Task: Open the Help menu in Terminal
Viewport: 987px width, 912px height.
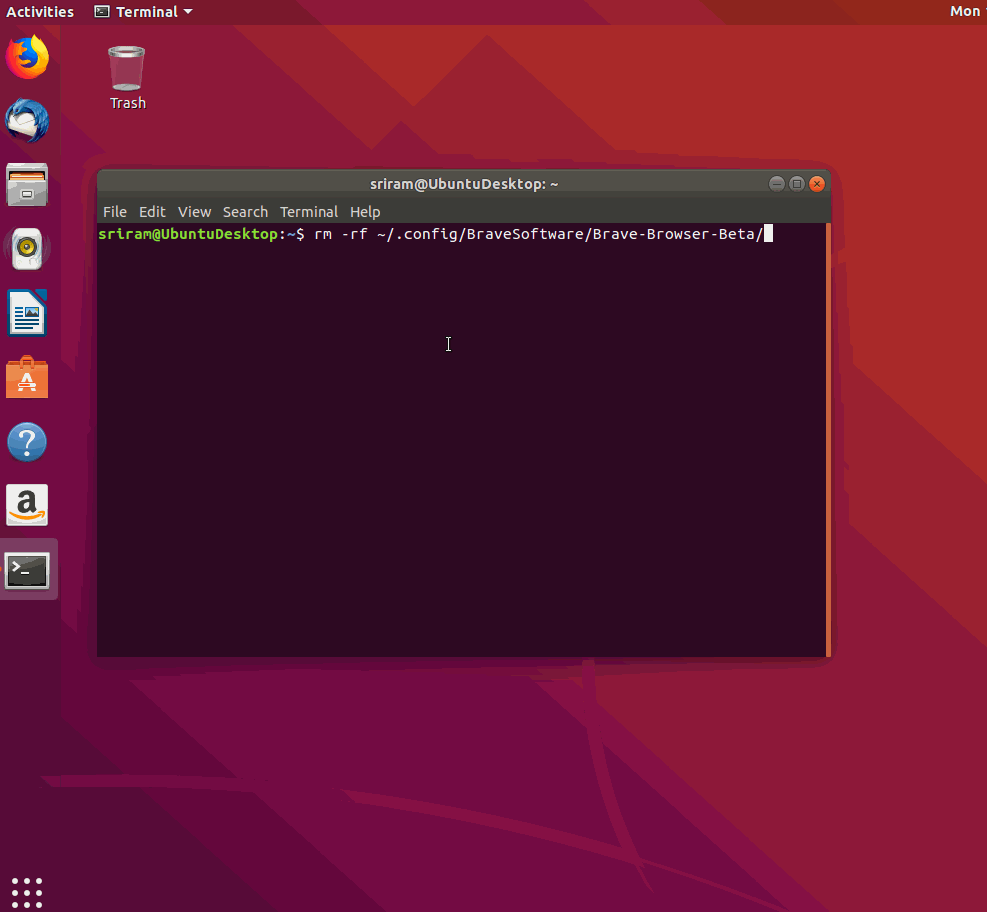Action: [x=365, y=212]
